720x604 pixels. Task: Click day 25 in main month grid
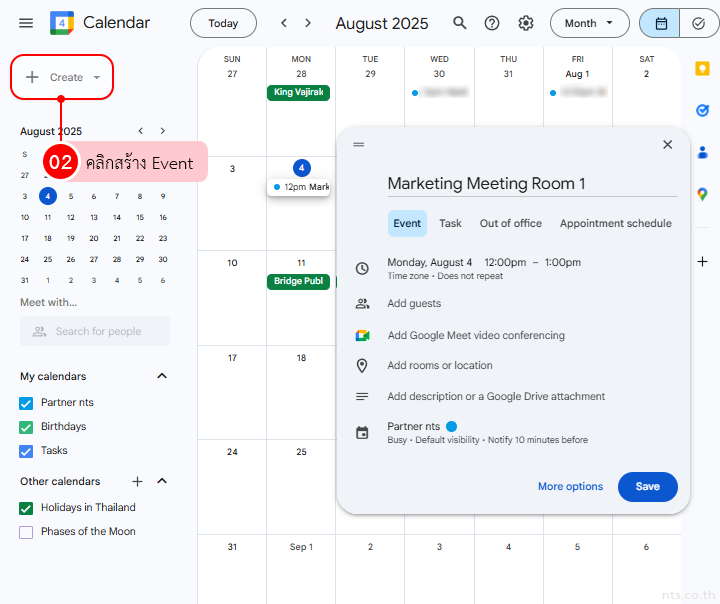[x=301, y=452]
